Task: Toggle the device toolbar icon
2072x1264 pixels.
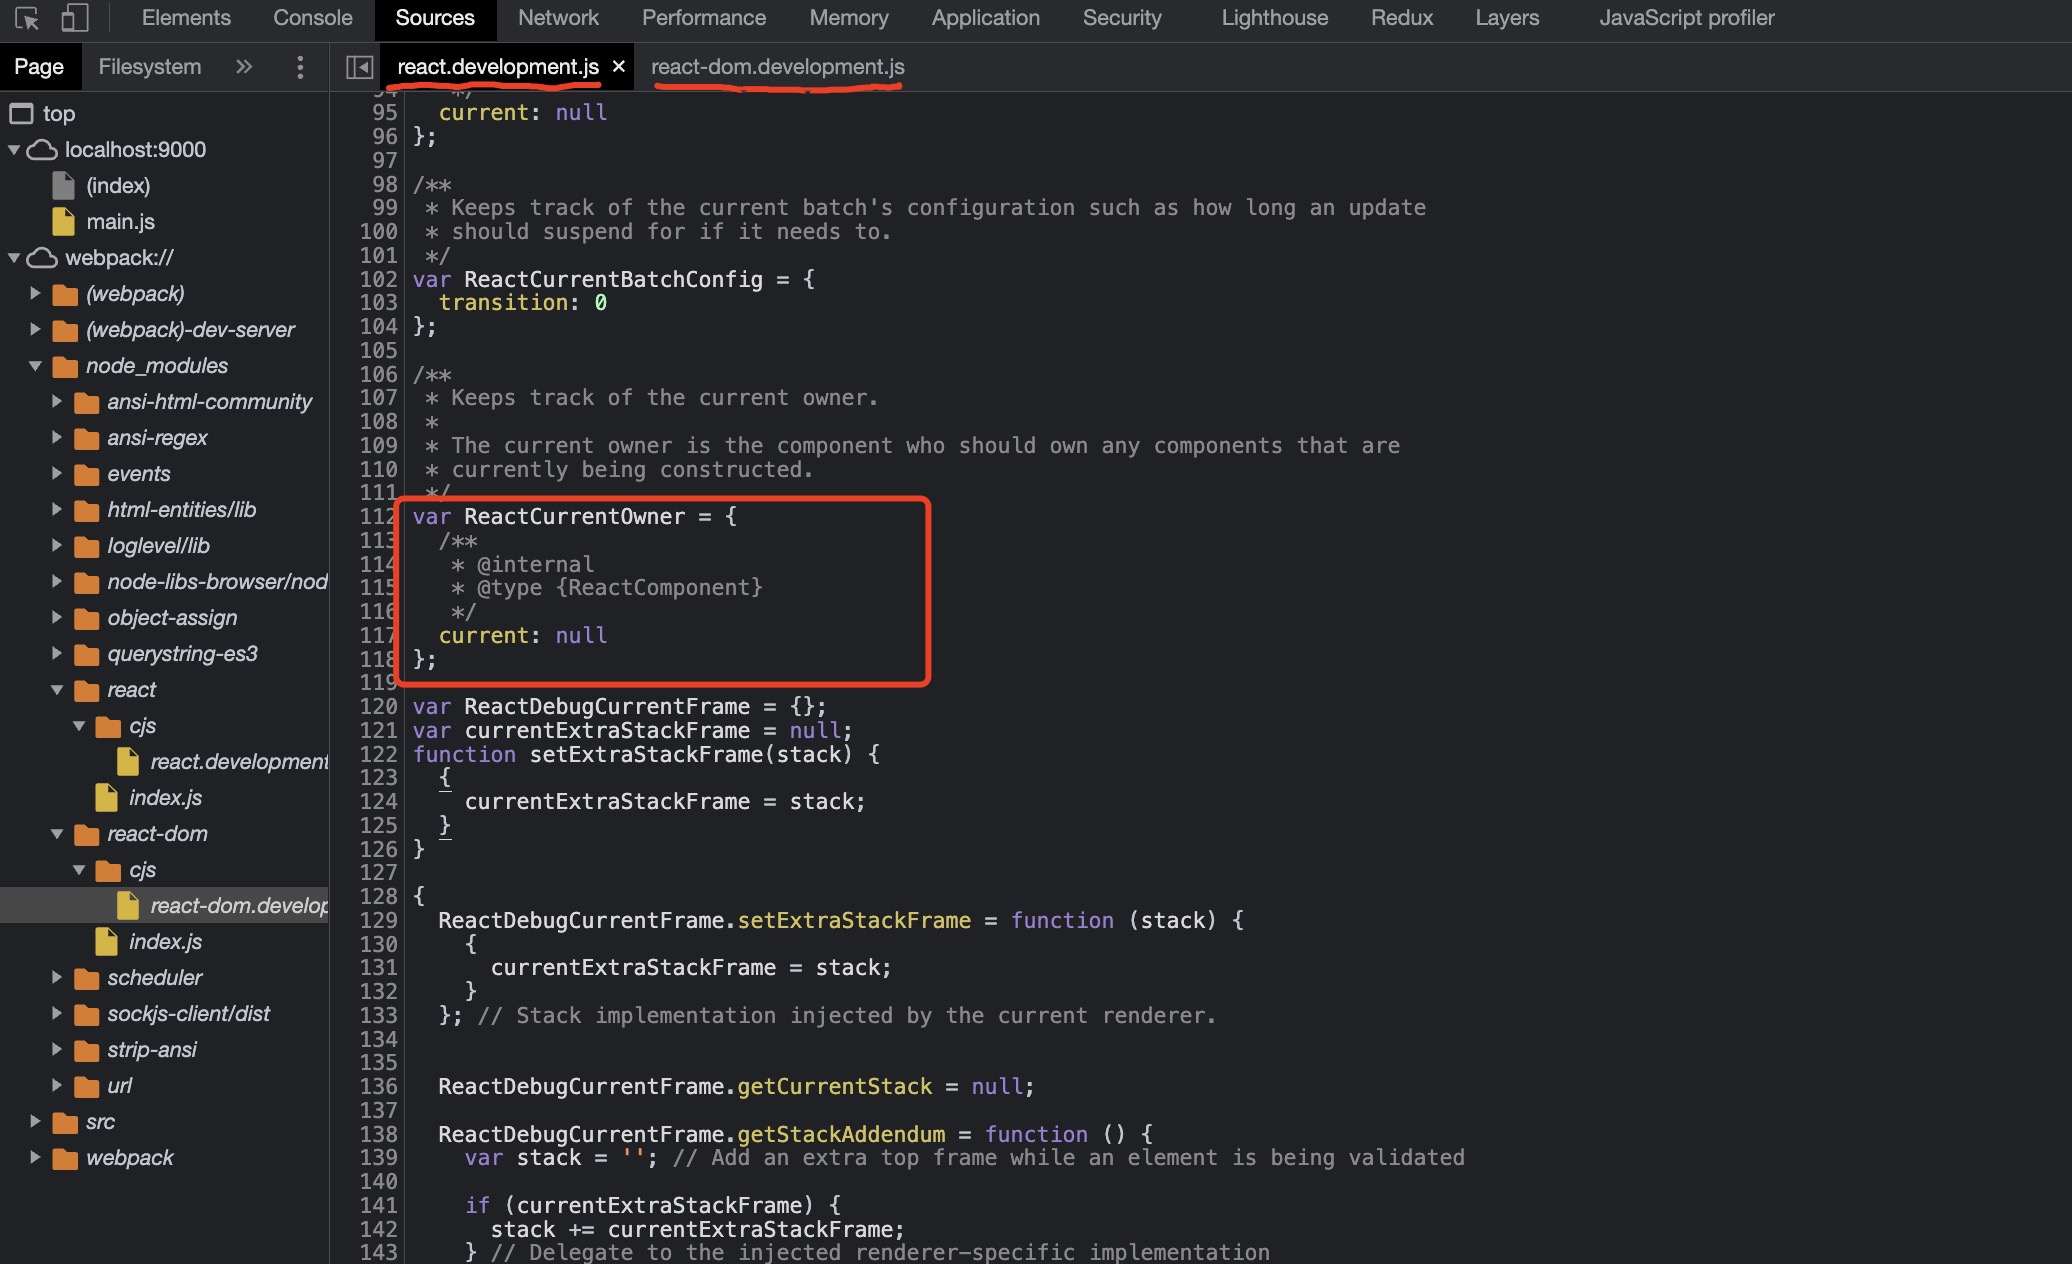Action: (x=74, y=18)
